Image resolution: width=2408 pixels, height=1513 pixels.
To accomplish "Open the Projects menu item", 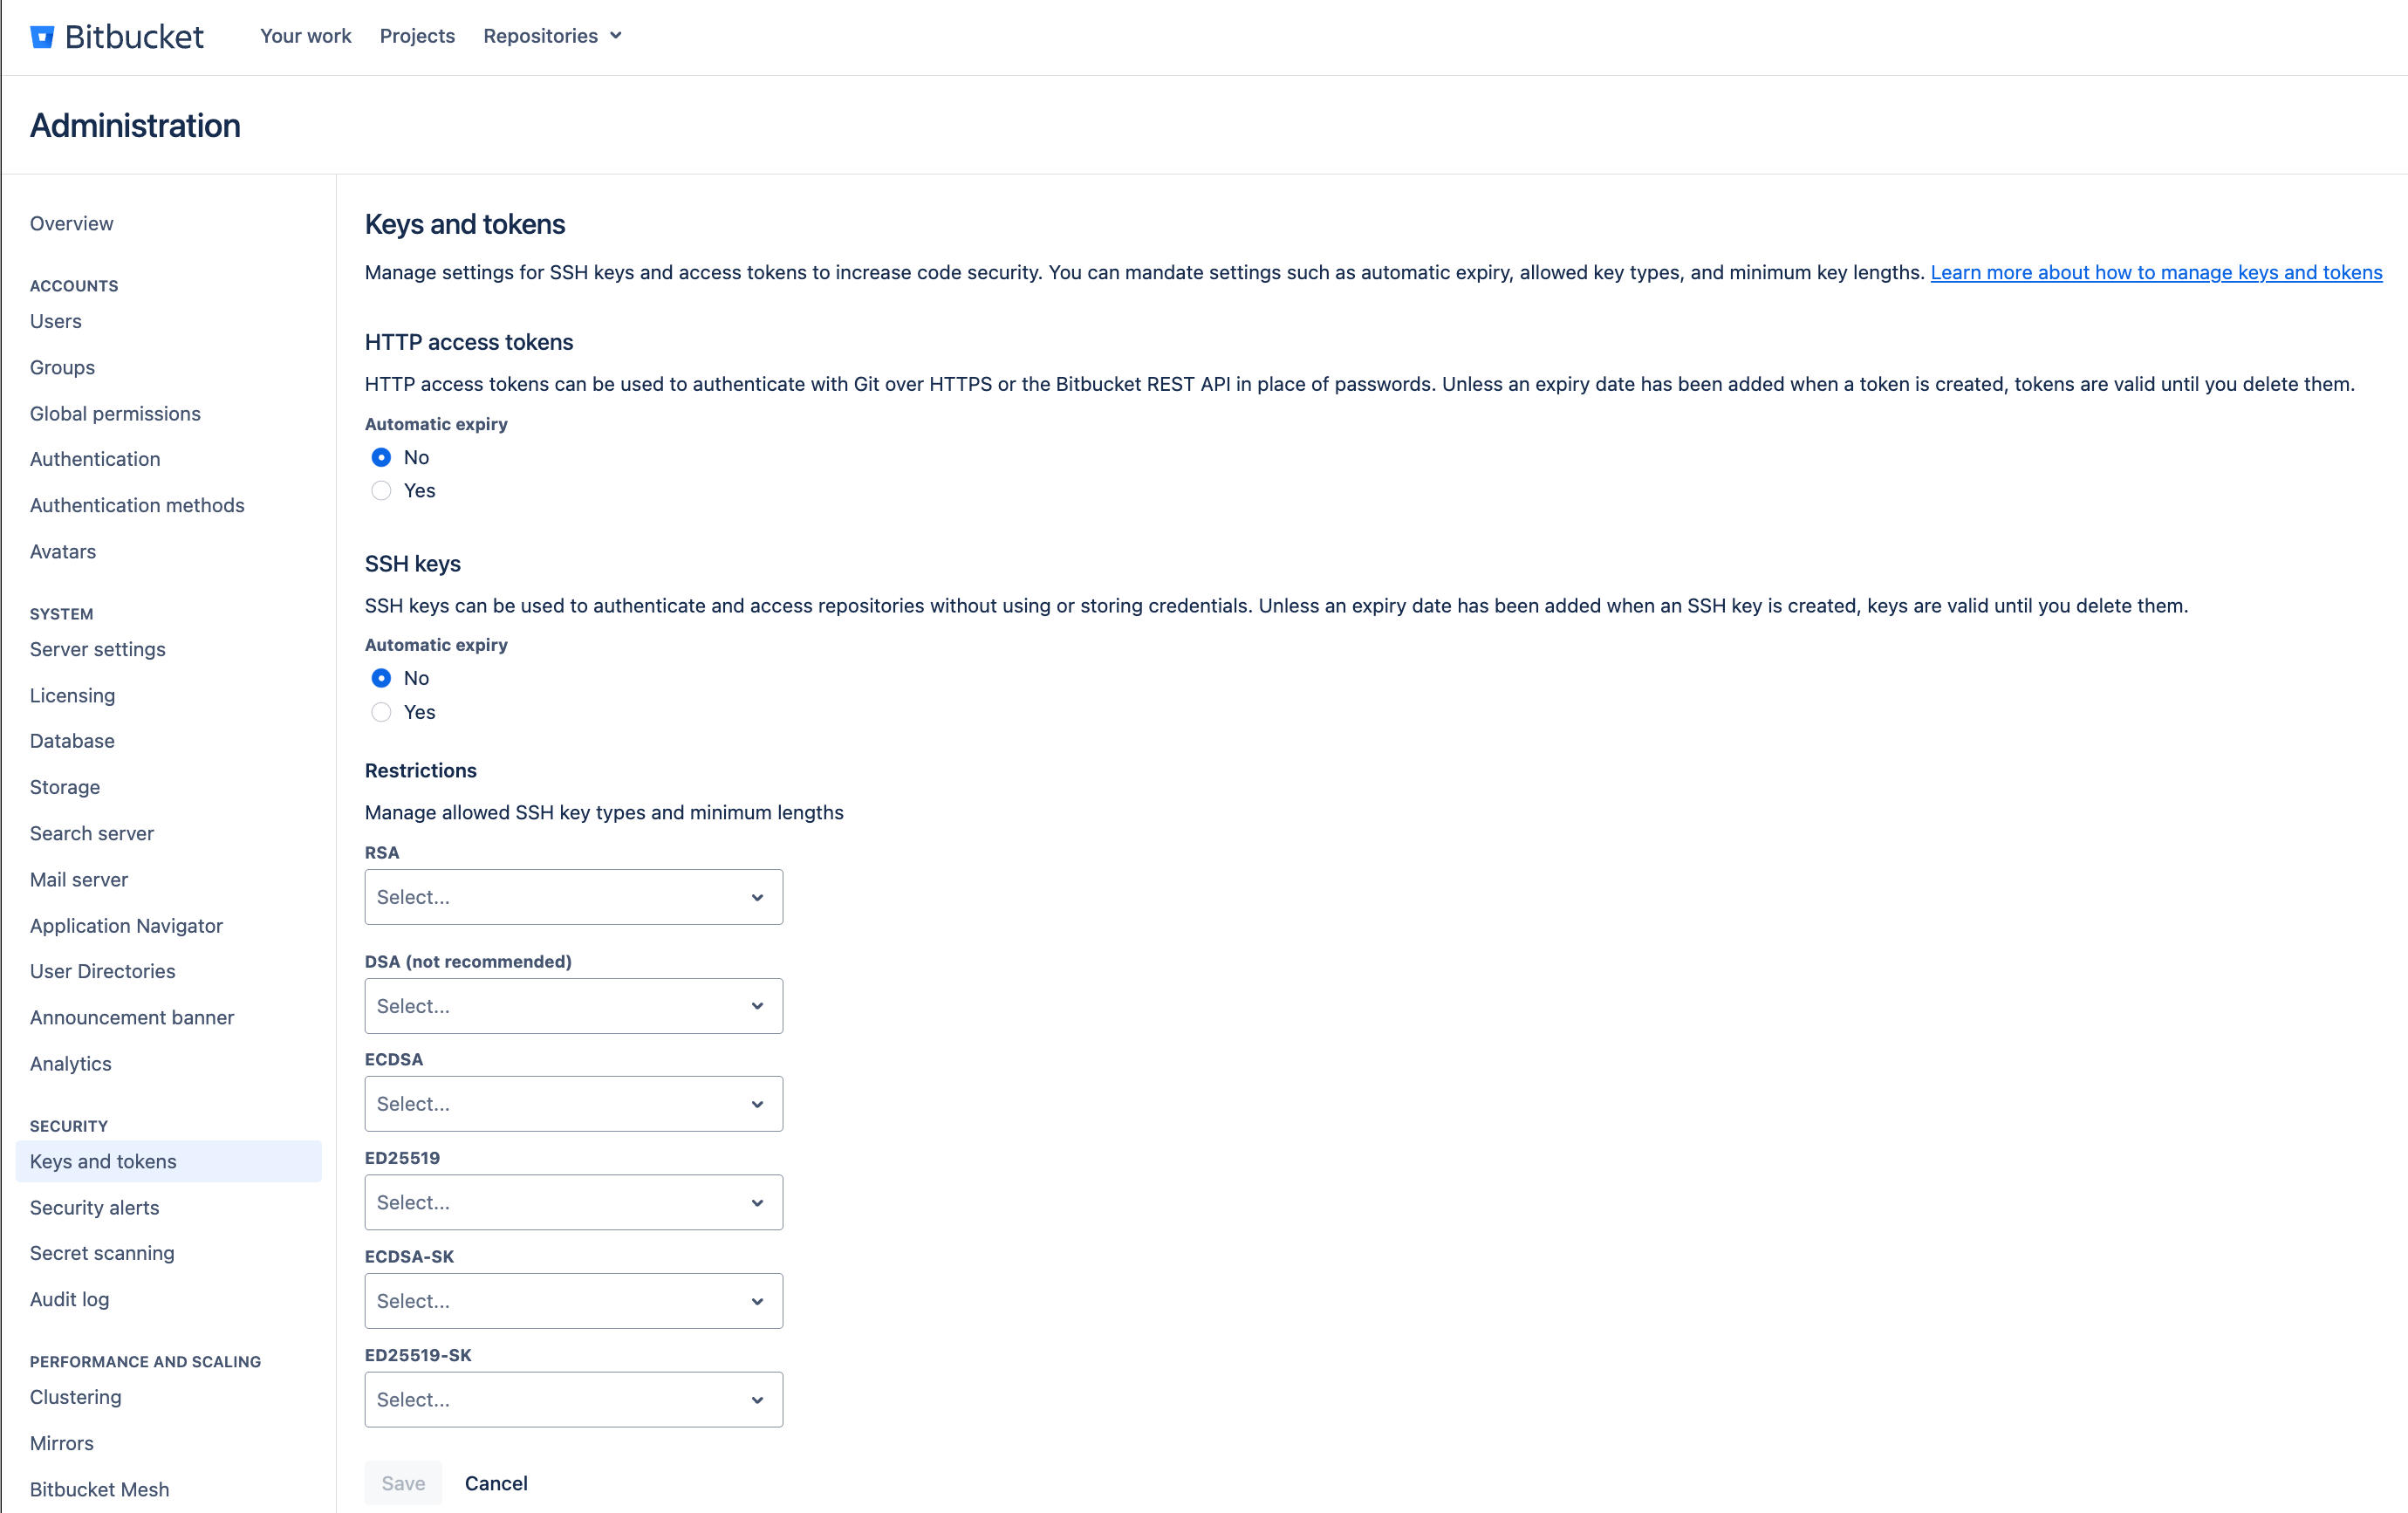I will tap(417, 35).
